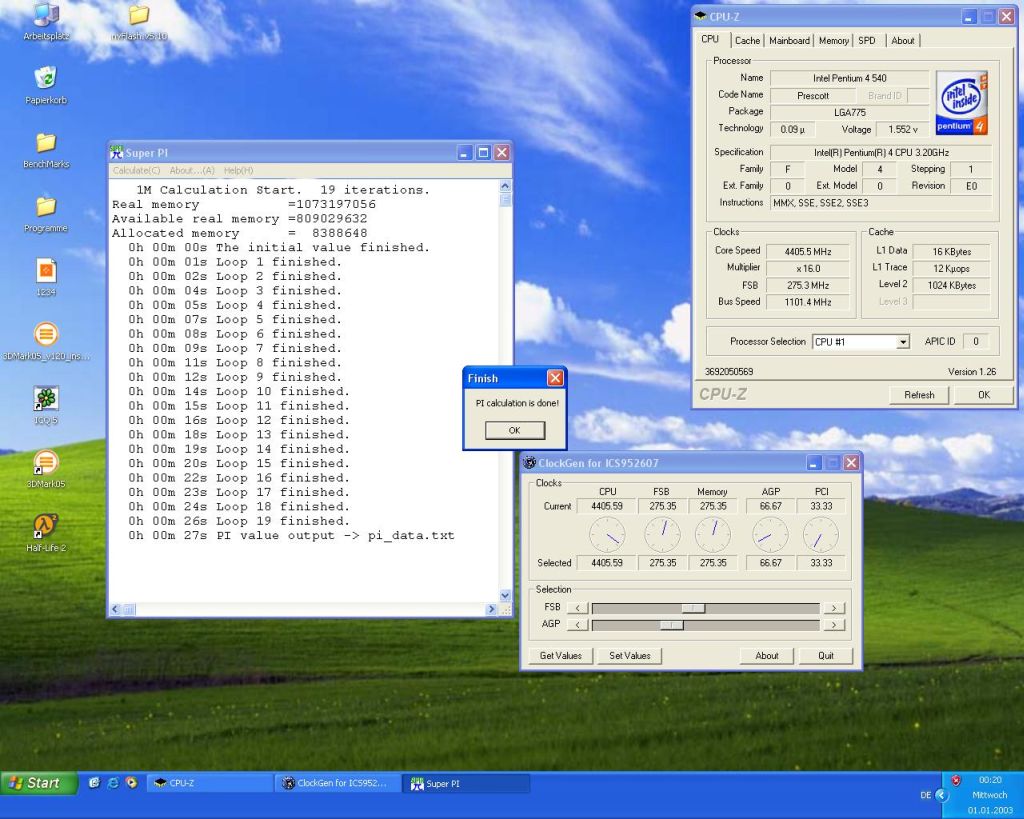This screenshot has height=819, width=1024.
Task: Click the Selected CPU value 4405.59 field
Action: pos(607,562)
